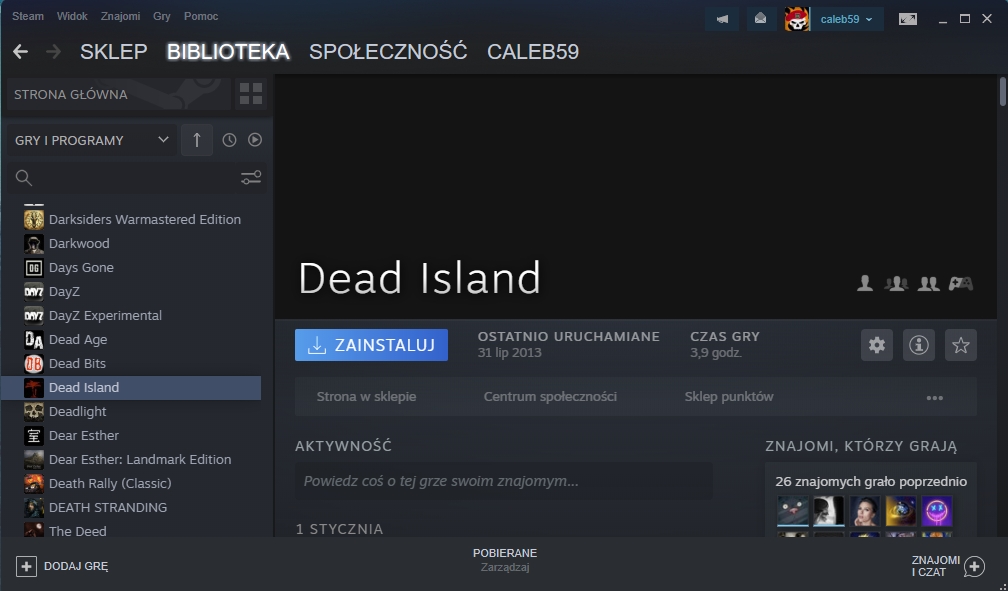Select Death Stranding in the game list
The image size is (1008, 591).
tap(107, 507)
